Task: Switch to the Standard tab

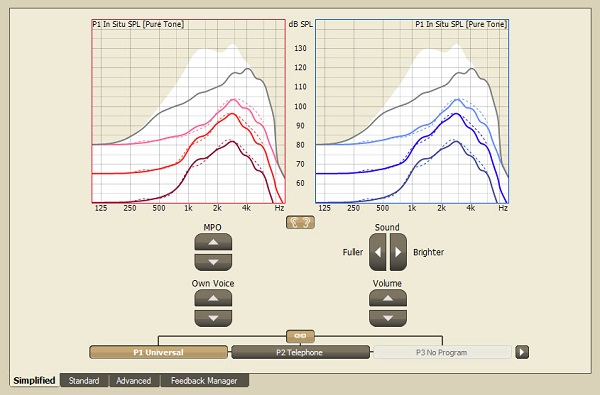Action: (x=84, y=380)
